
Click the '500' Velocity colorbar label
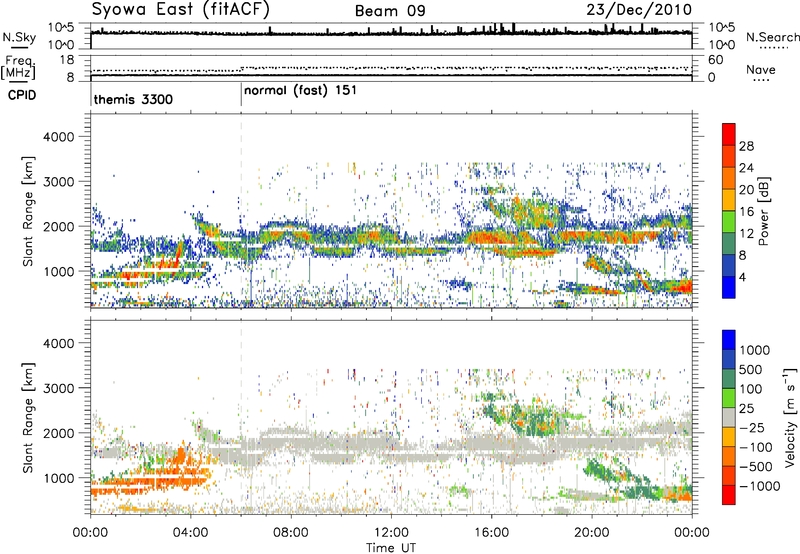click(x=751, y=369)
